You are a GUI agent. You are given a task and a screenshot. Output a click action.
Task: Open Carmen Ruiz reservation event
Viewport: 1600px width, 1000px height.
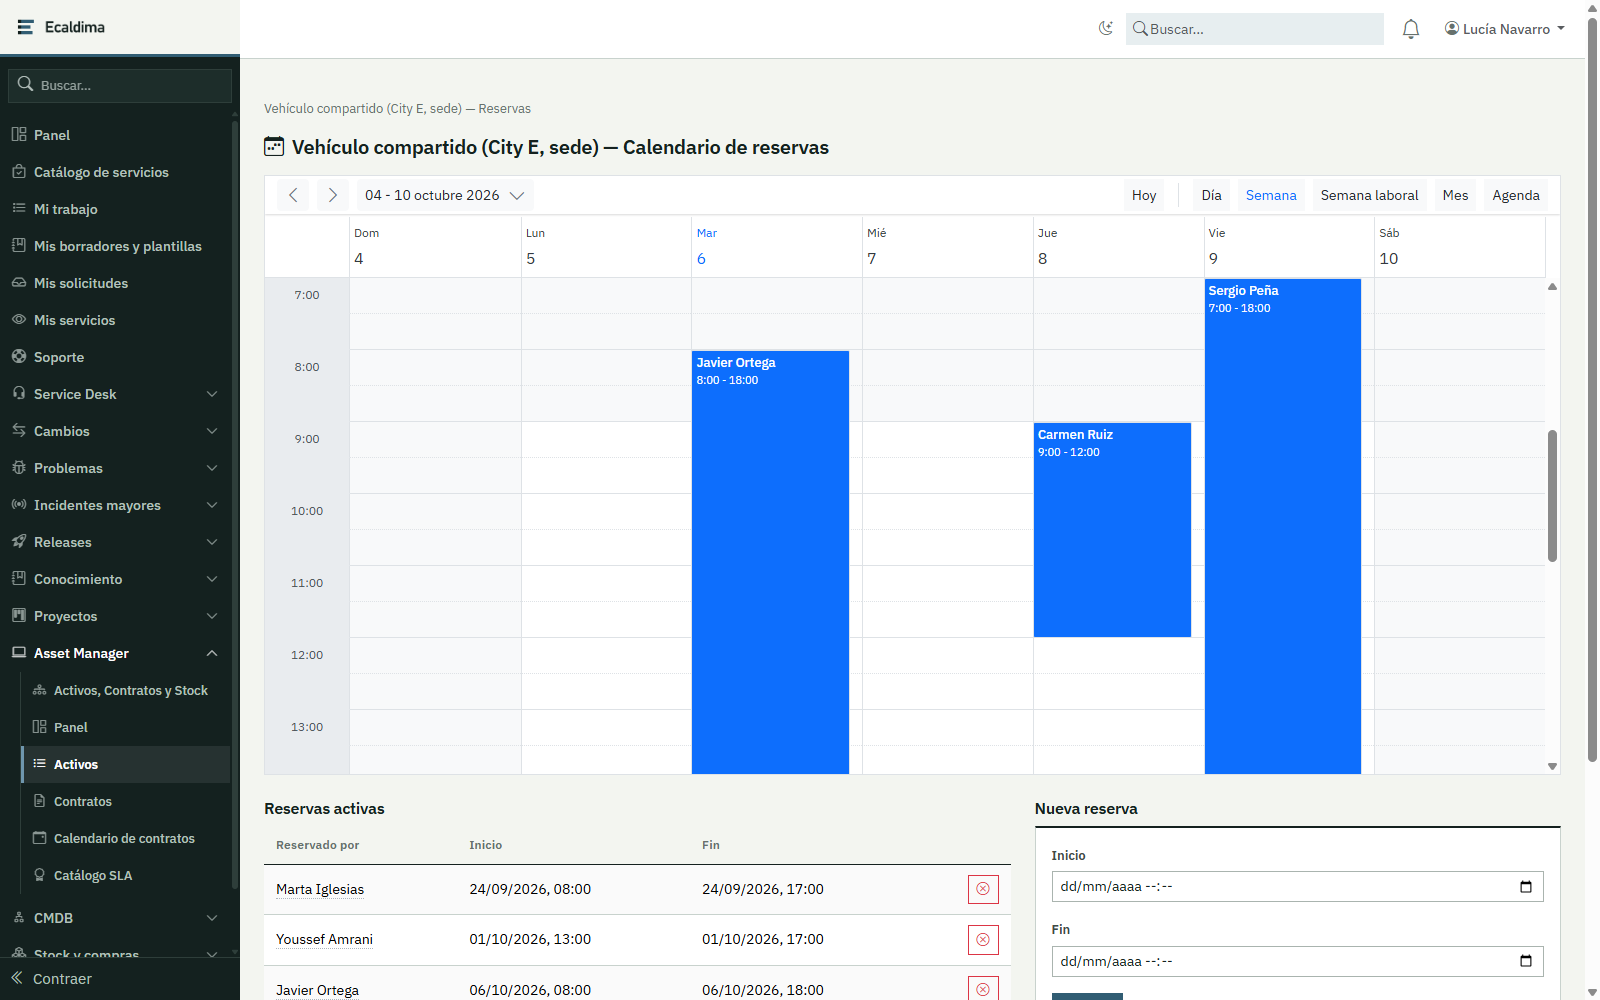[x=1112, y=530]
